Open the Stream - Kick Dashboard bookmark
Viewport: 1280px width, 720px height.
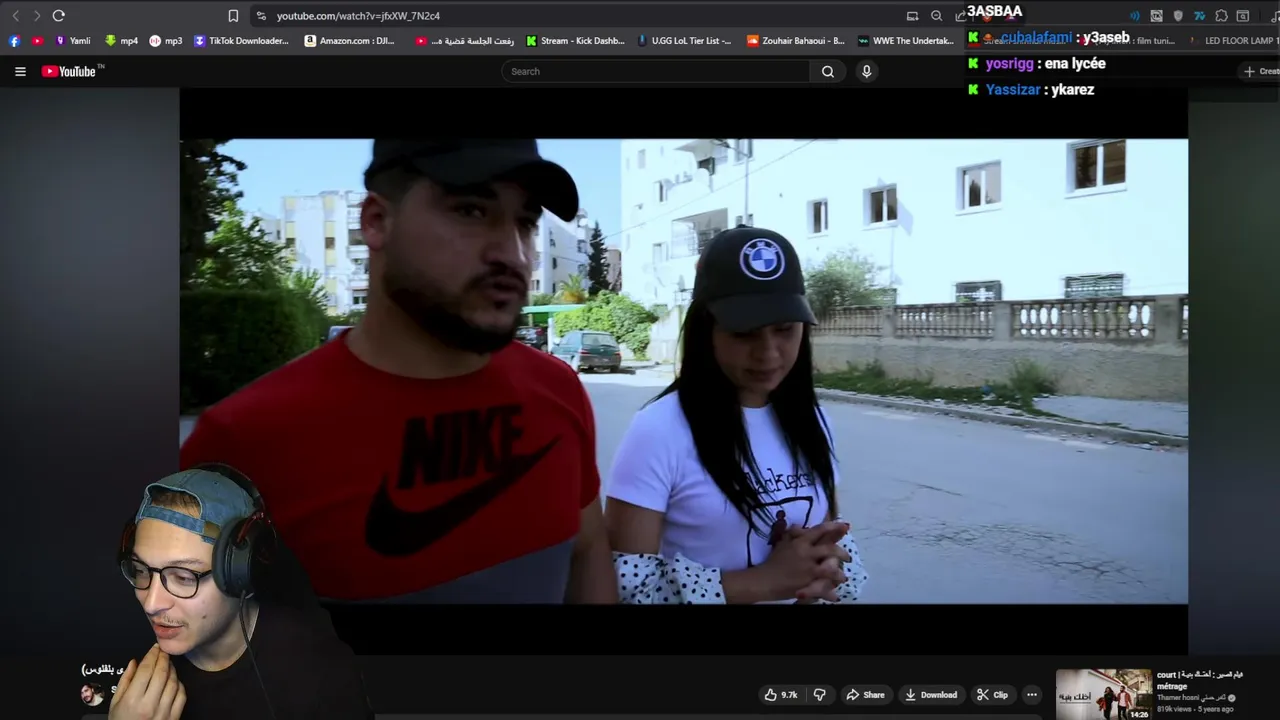coord(576,41)
